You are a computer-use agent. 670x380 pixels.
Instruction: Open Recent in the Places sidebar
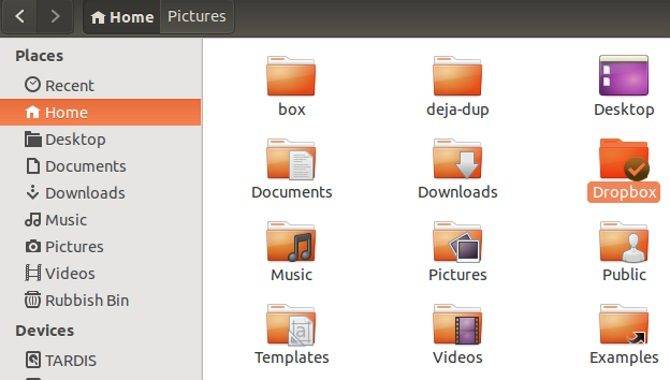coord(100,85)
